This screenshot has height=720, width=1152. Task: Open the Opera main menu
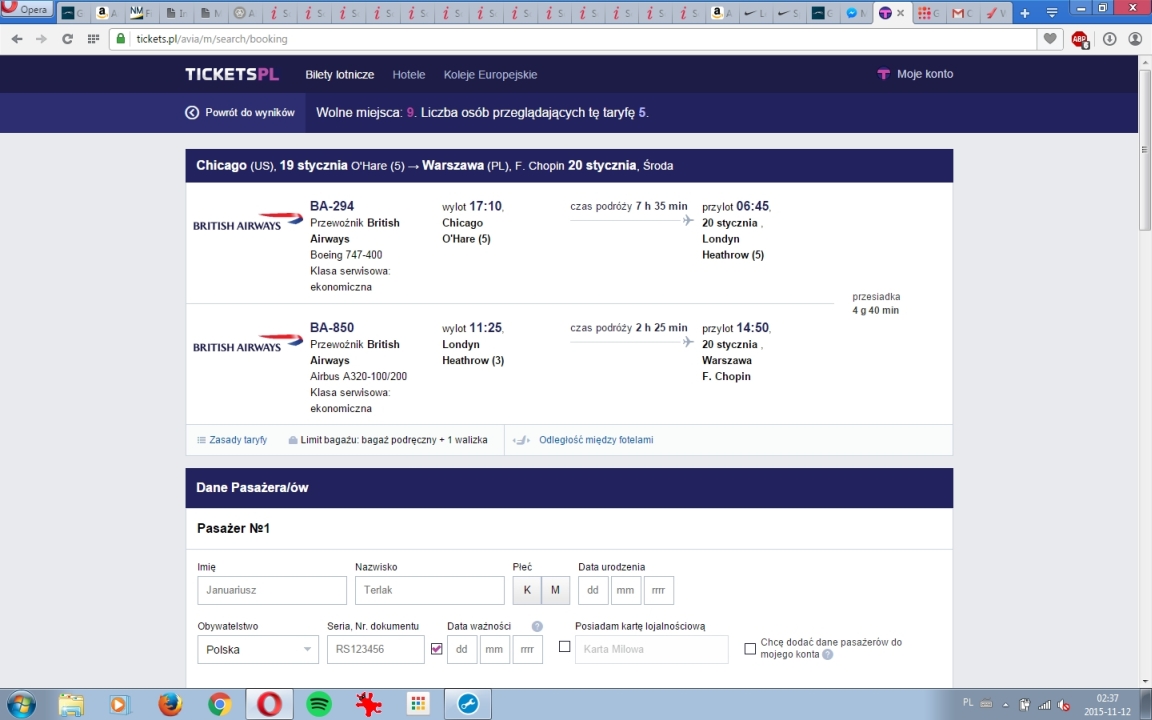[x=26, y=10]
